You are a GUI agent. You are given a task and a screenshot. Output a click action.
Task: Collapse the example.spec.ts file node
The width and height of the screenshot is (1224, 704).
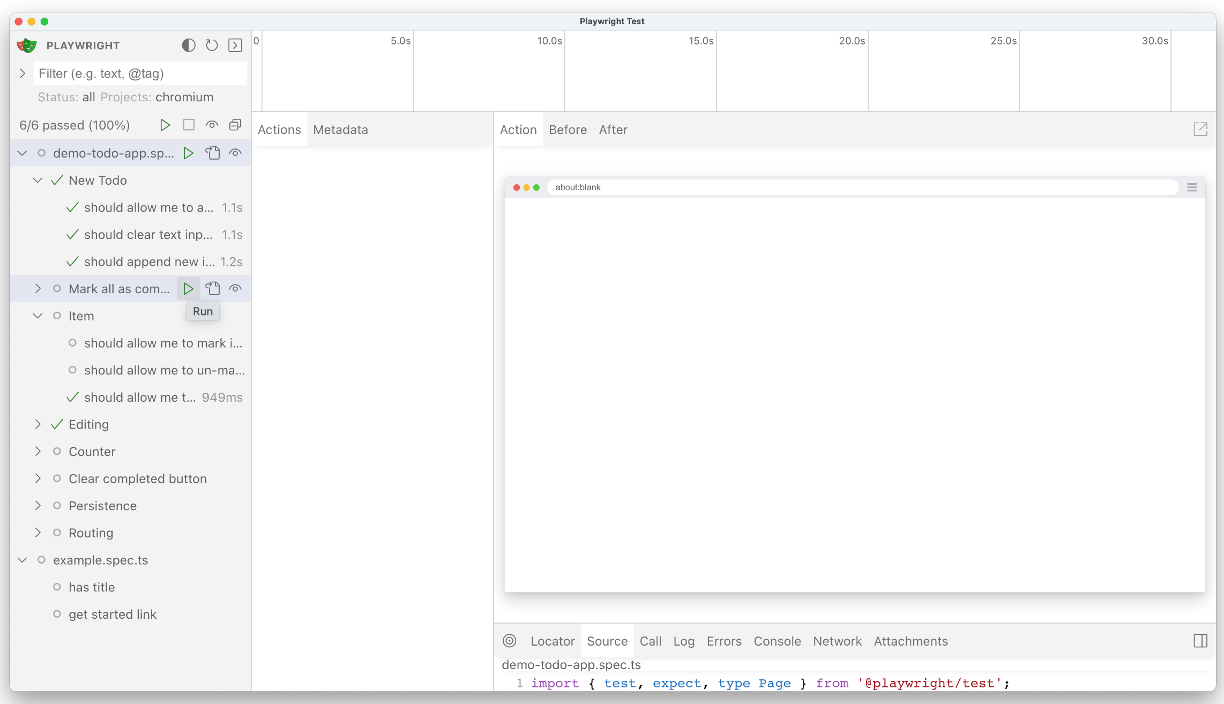click(22, 560)
